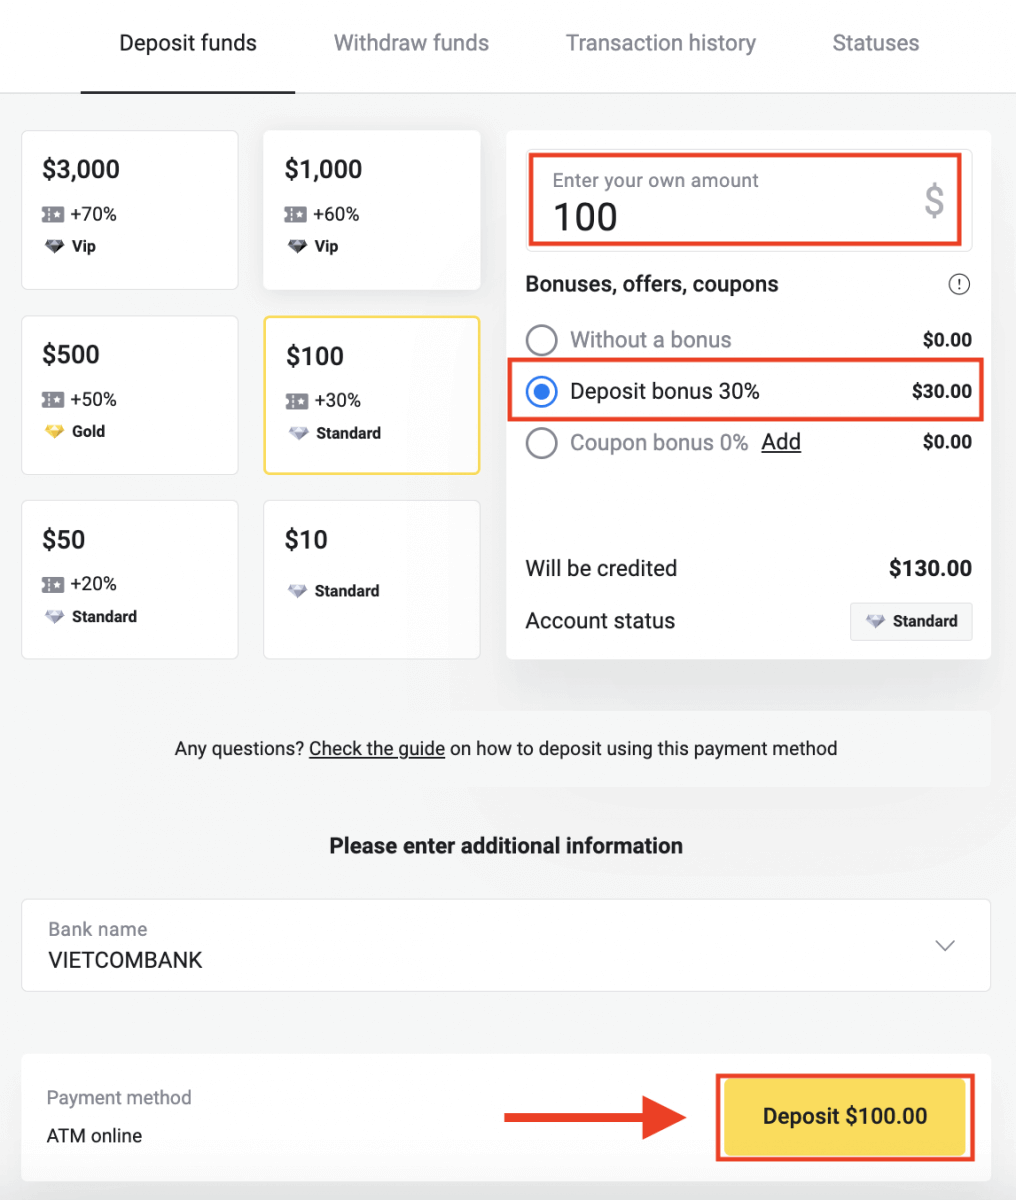Select the Deposit bonus 30% radio

coord(542,392)
